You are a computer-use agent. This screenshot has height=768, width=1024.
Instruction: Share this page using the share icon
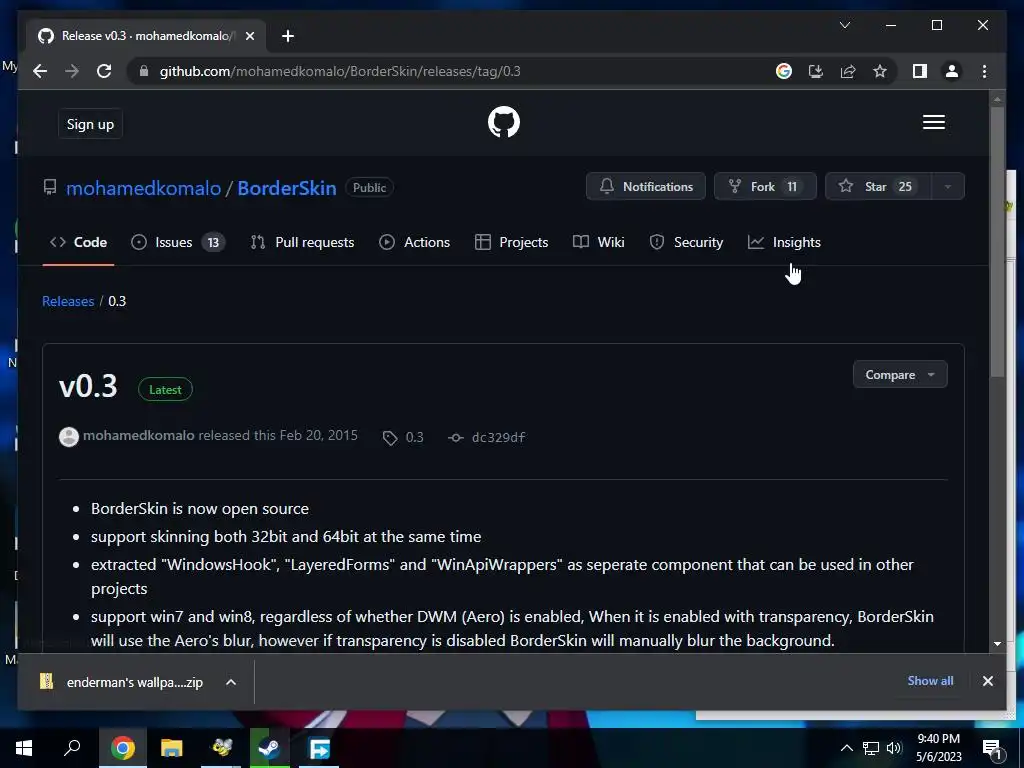848,71
